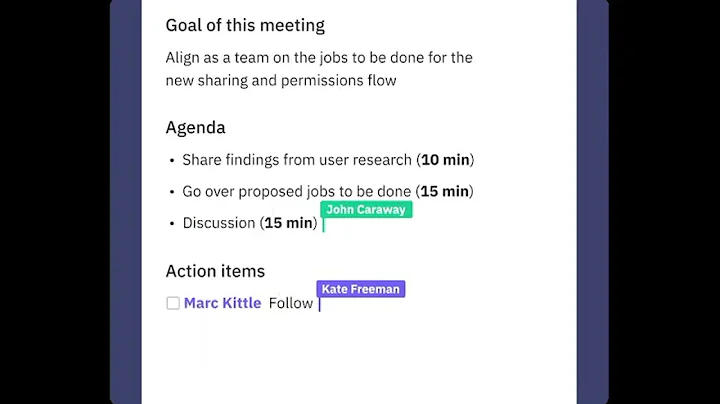This screenshot has width=720, height=404.
Task: Select the Action items heading
Action: [x=215, y=271]
